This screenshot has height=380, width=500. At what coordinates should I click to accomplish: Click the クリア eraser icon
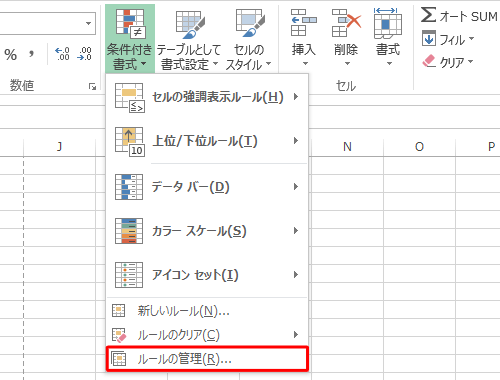[x=429, y=61]
